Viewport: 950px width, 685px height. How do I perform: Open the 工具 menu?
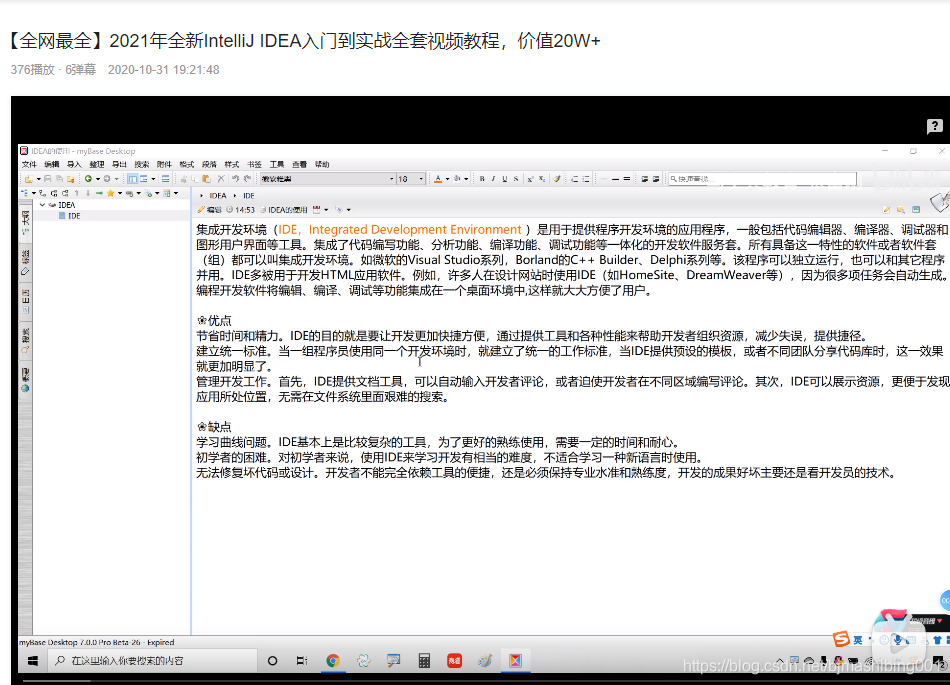coord(277,164)
